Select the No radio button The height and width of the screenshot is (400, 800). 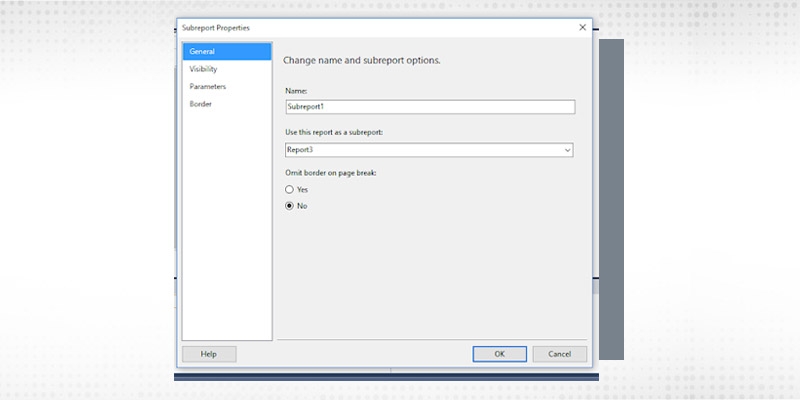pos(290,206)
